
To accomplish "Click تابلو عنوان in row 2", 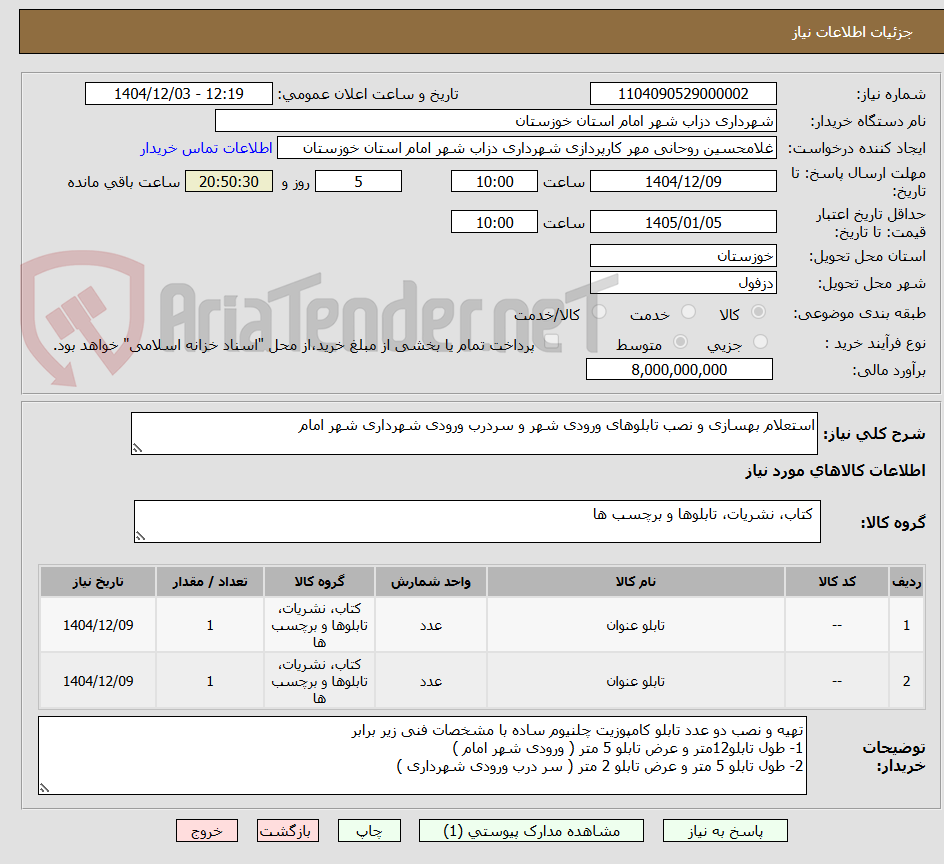I will [636, 681].
